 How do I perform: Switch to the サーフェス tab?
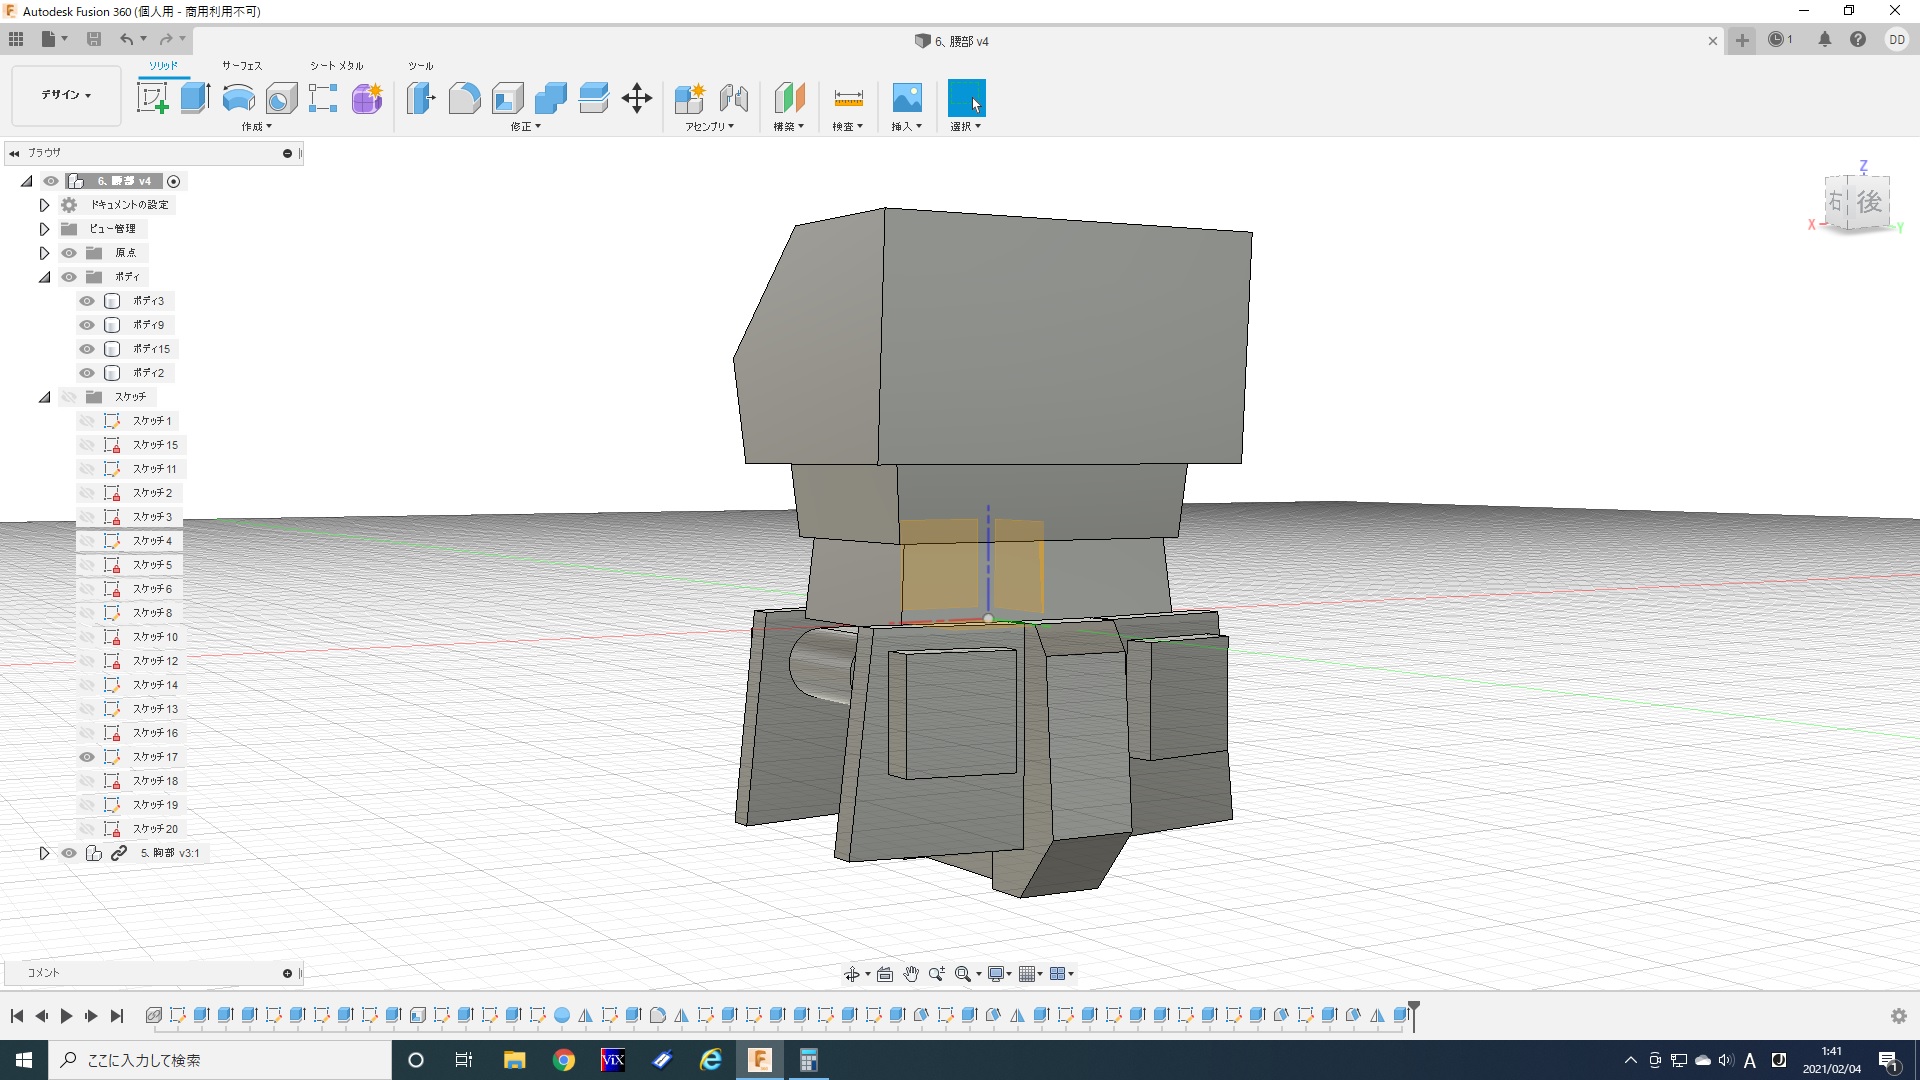(242, 66)
